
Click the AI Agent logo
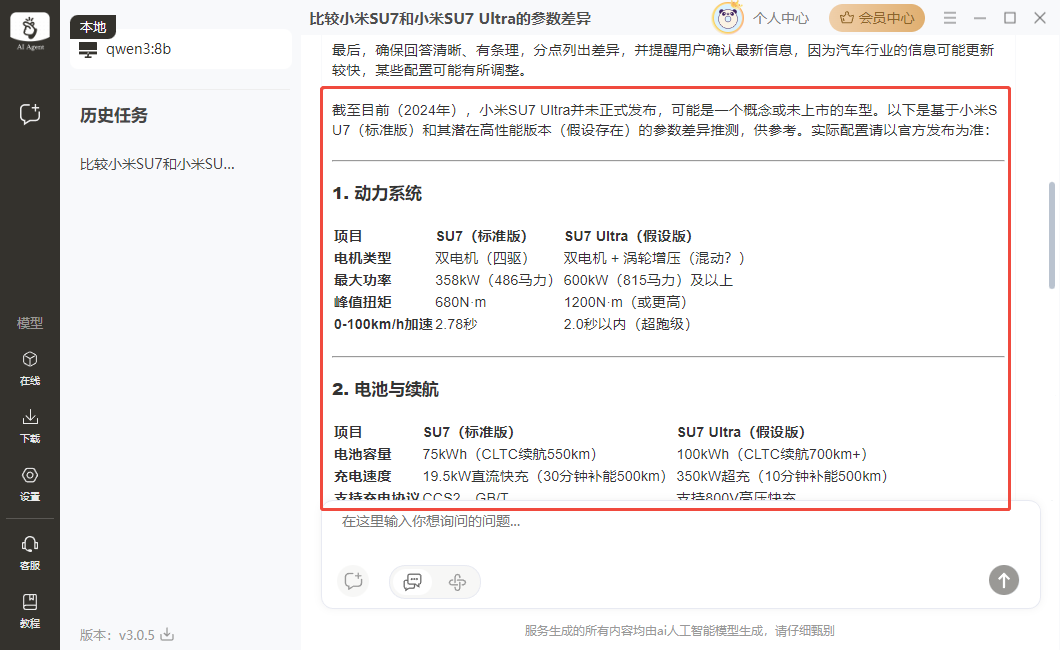30,32
